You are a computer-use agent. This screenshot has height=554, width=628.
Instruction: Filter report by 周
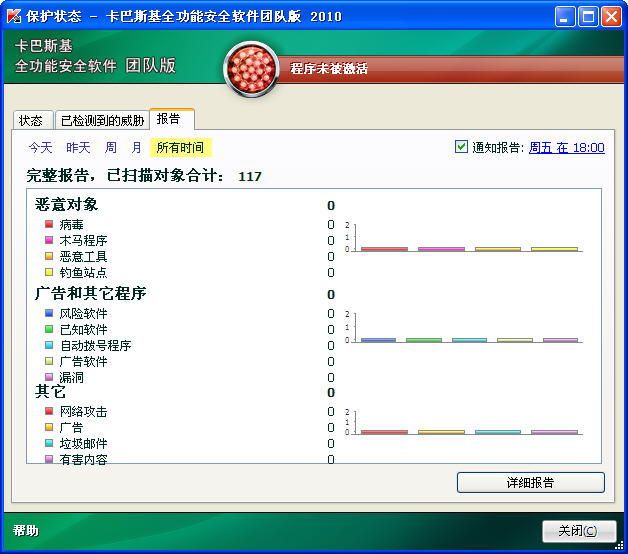pos(111,148)
